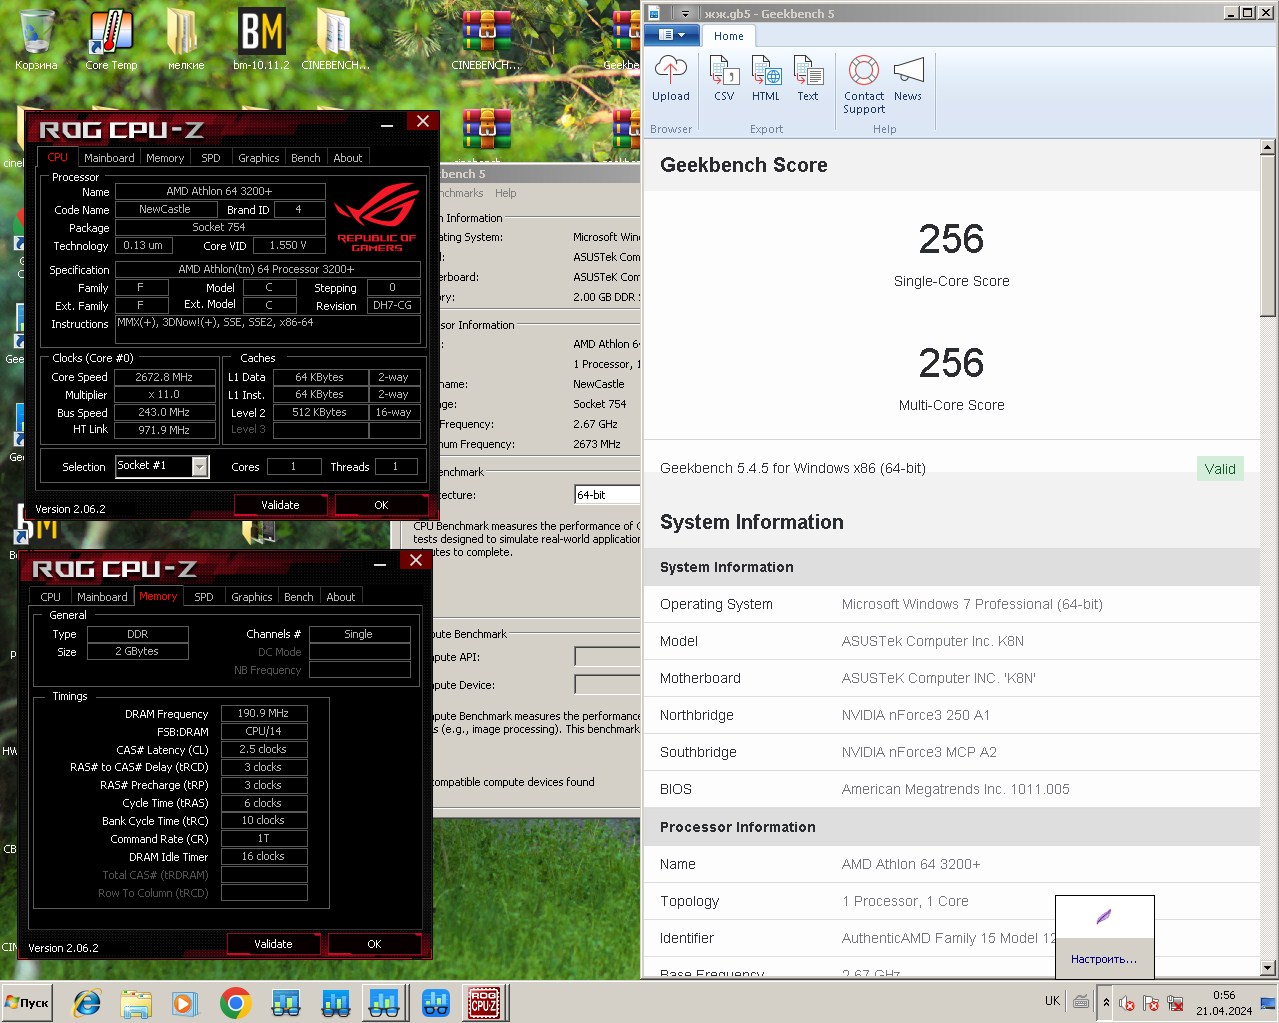Click the Core Speed 2672.8 MHz value

point(164,377)
